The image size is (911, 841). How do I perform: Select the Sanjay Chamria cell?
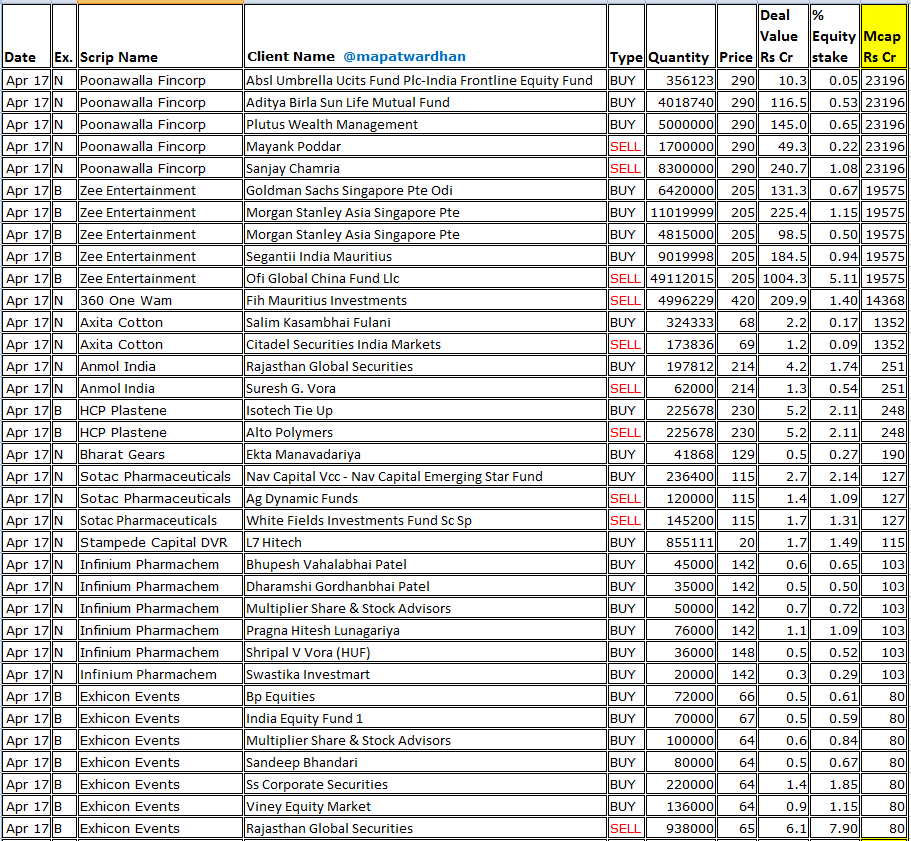425,168
